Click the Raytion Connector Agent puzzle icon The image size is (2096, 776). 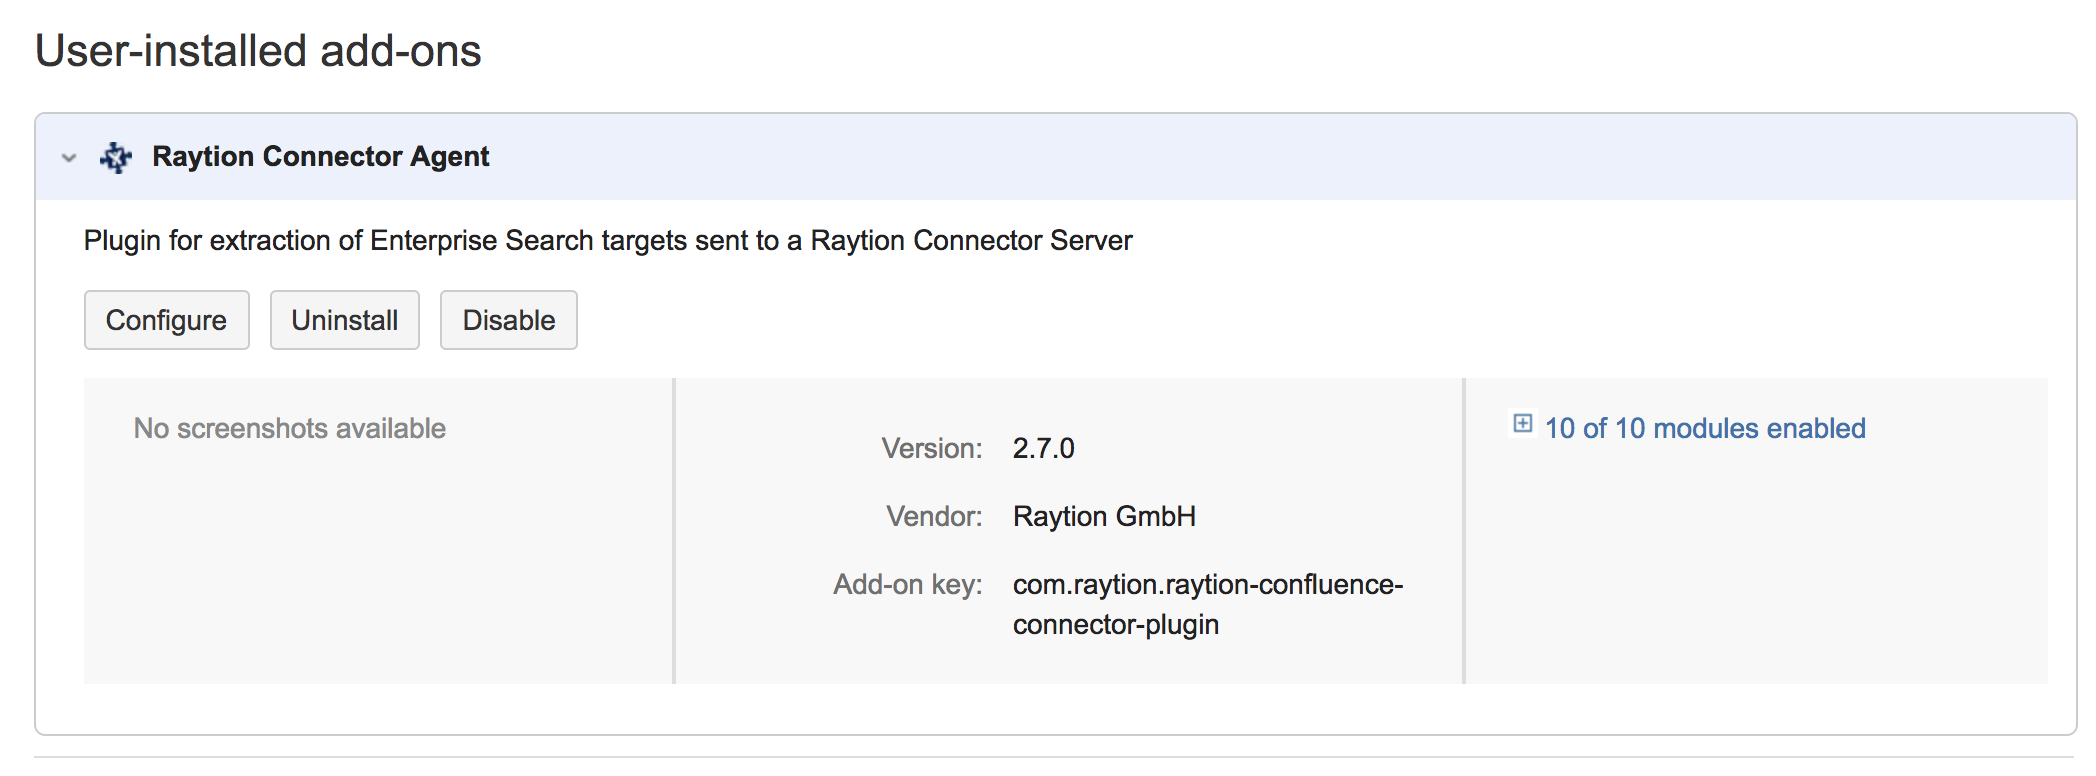(x=116, y=157)
